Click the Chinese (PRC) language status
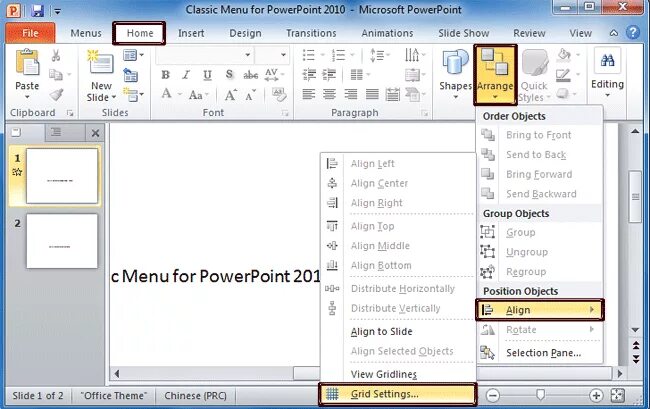 (x=195, y=396)
